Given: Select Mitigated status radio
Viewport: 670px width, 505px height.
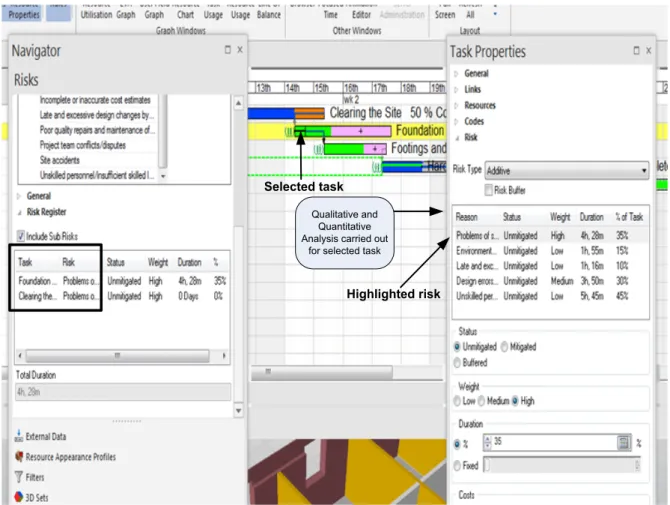Looking at the screenshot, I should [504, 346].
